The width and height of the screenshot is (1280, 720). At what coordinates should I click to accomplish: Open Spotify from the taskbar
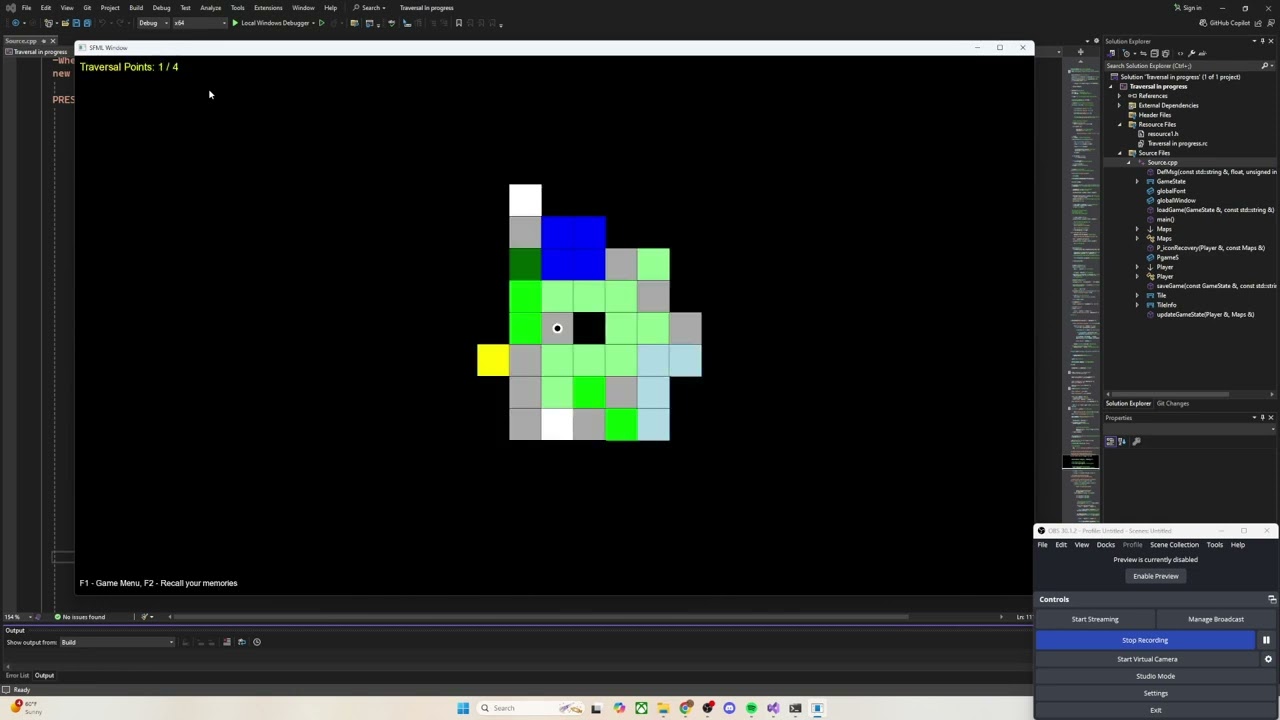tap(751, 708)
